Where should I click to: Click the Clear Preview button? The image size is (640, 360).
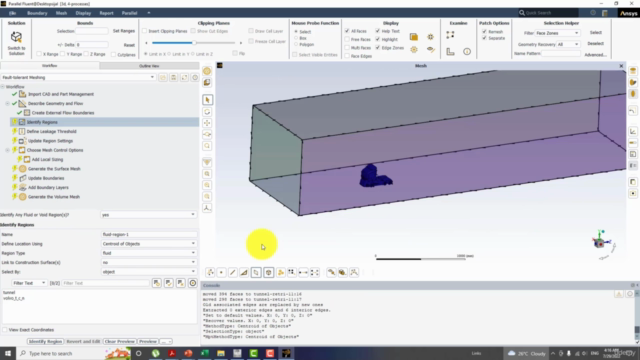tap(119, 341)
